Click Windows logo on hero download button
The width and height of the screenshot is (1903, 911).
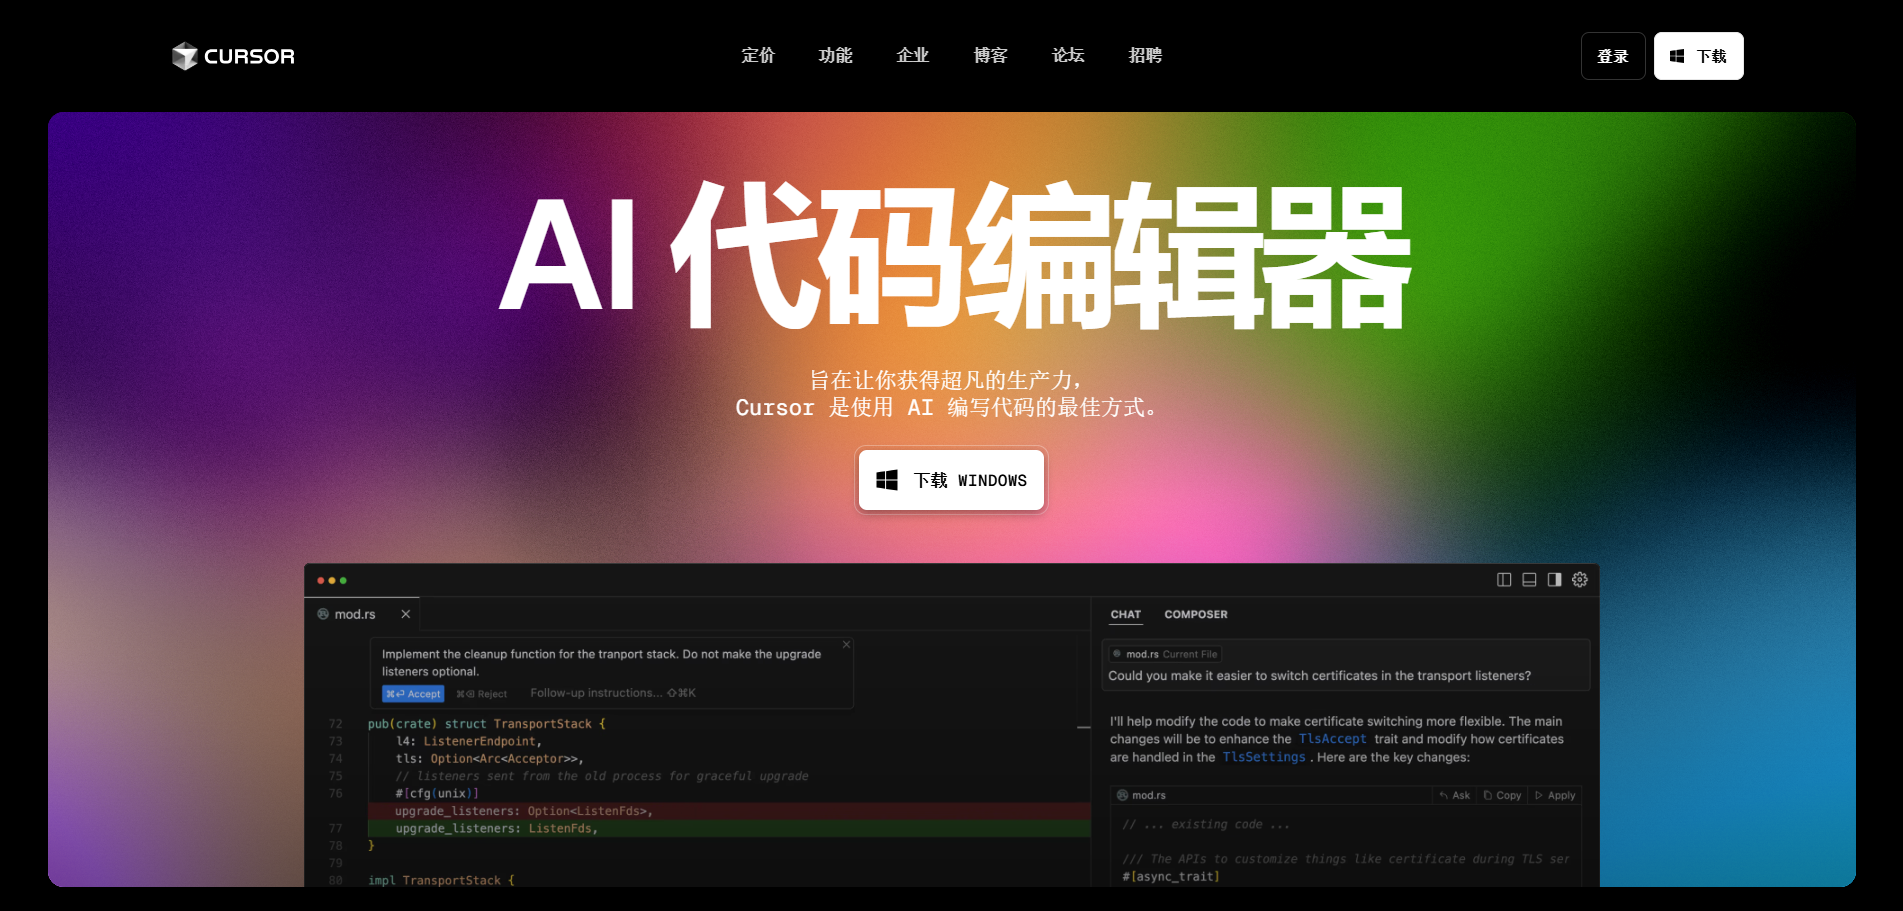(x=887, y=480)
